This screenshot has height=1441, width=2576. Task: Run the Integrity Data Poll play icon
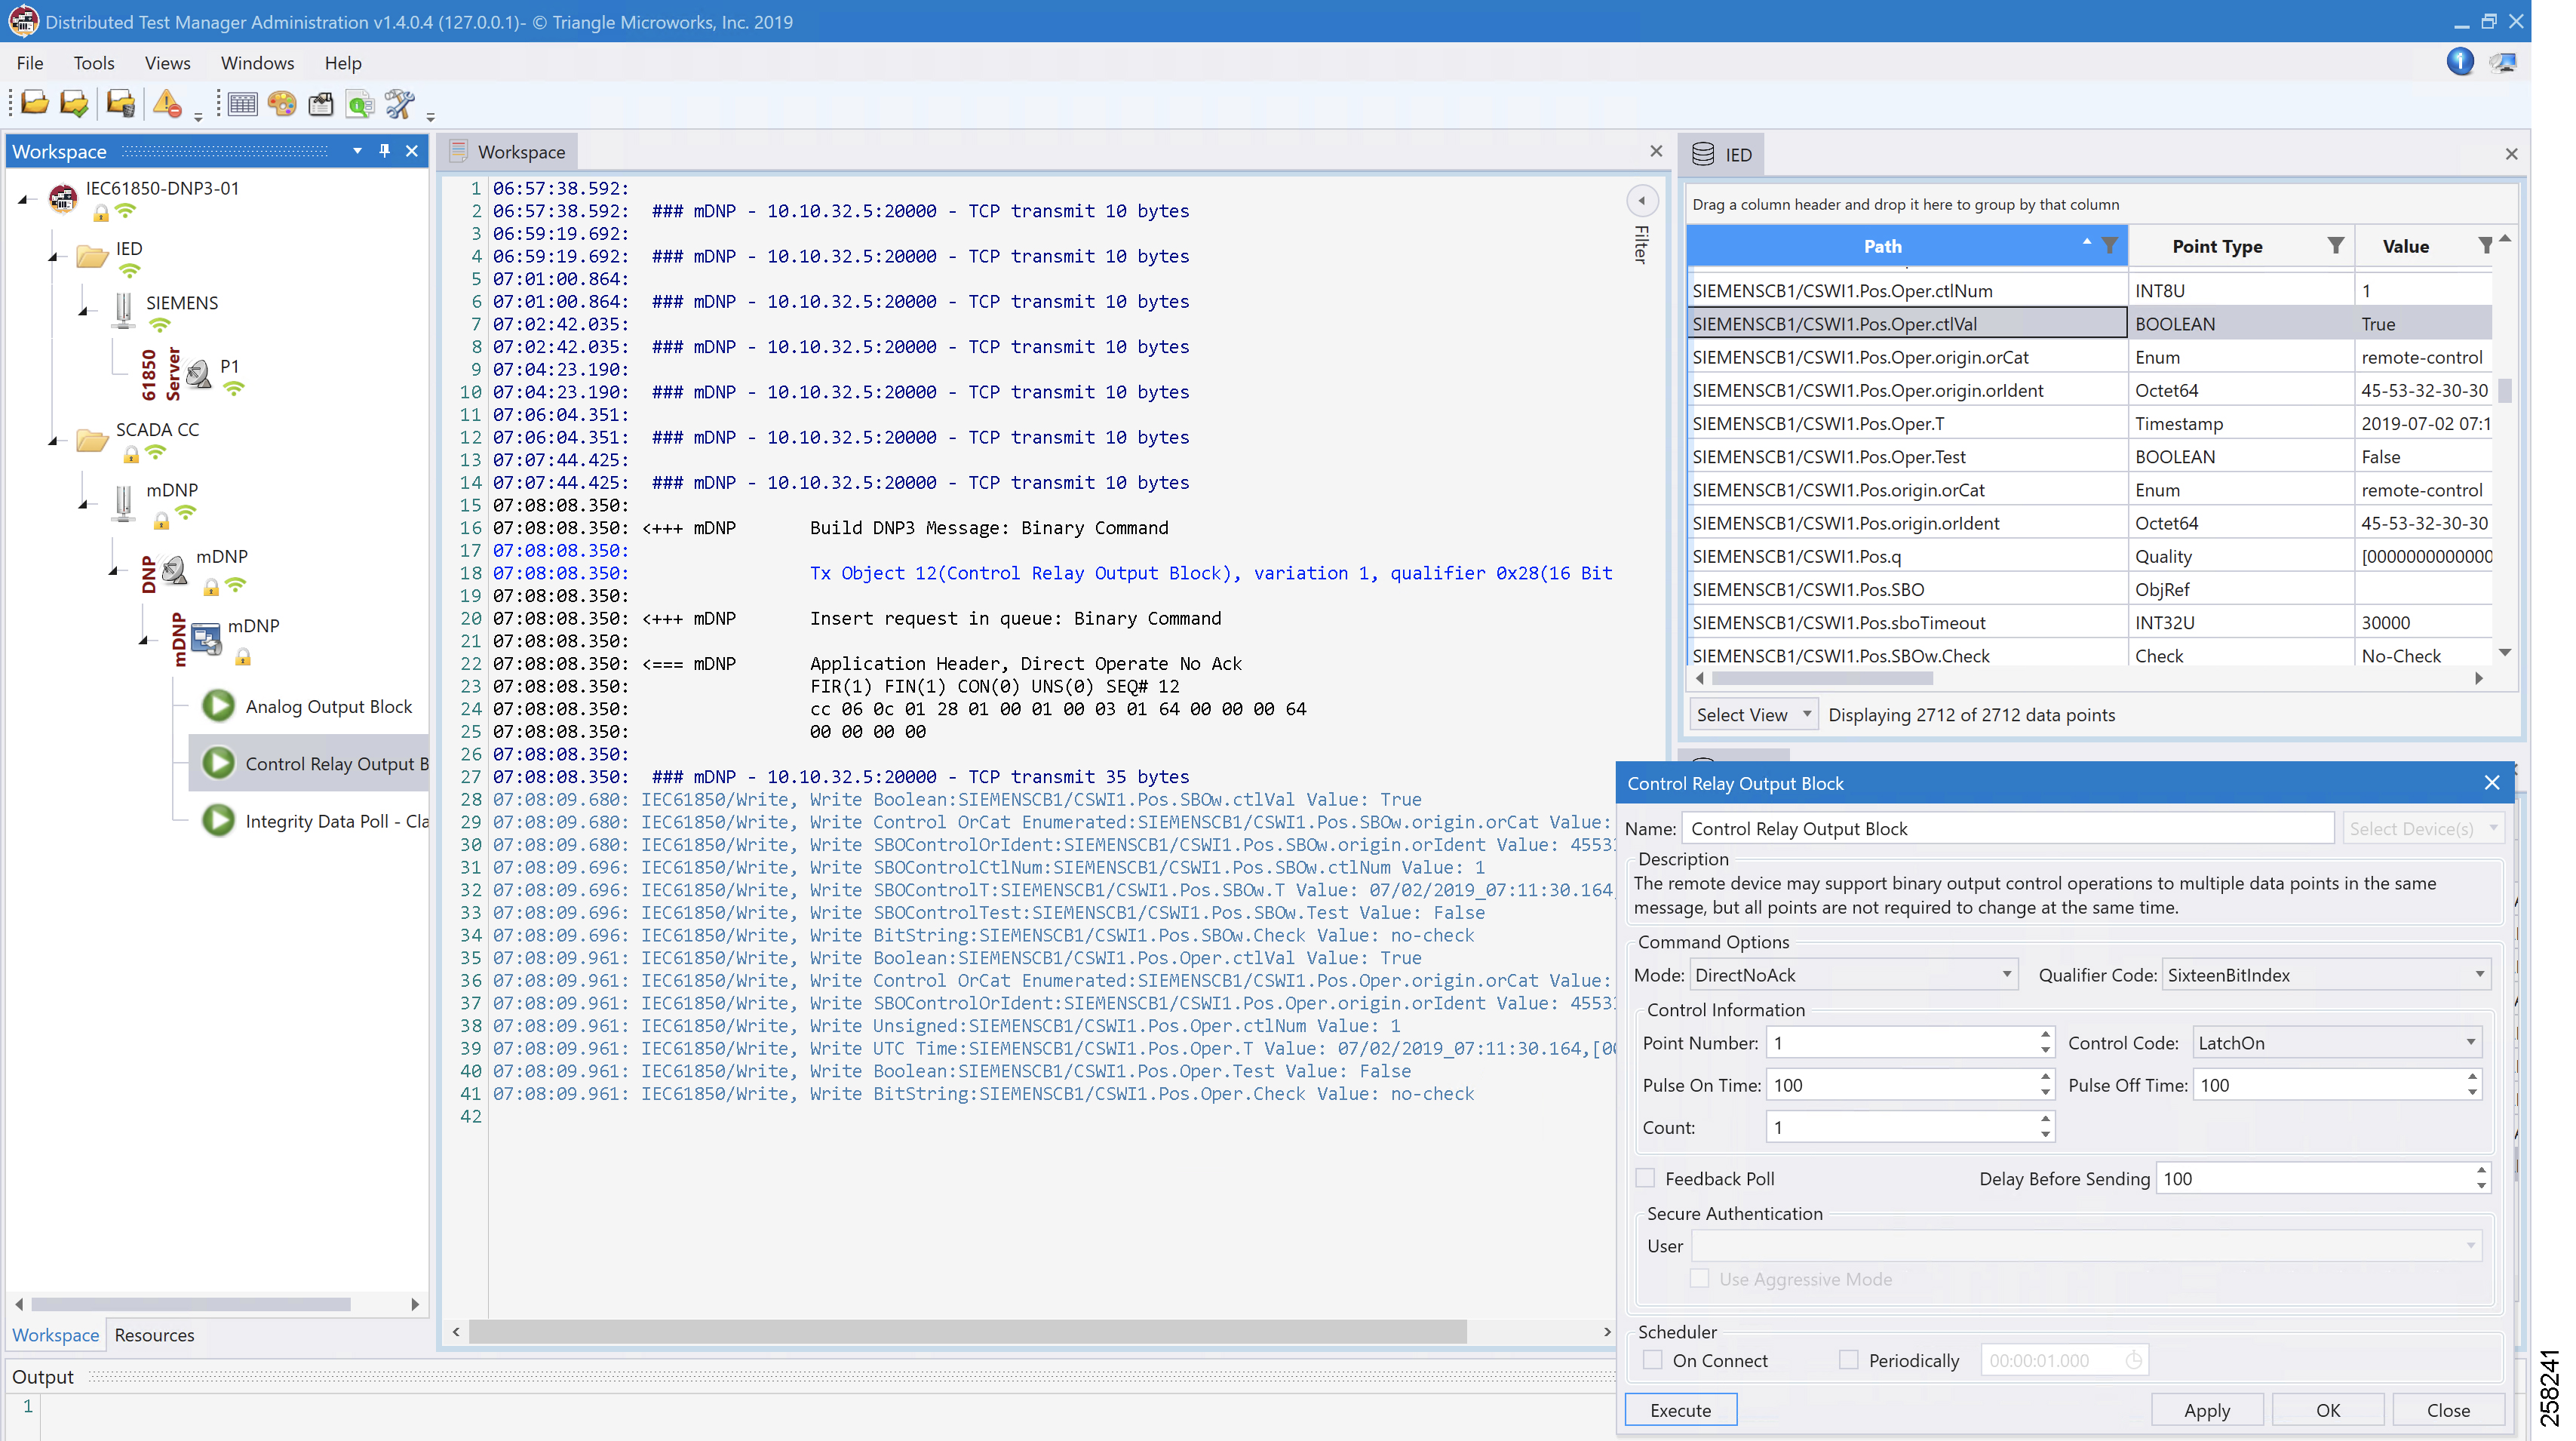tap(218, 820)
